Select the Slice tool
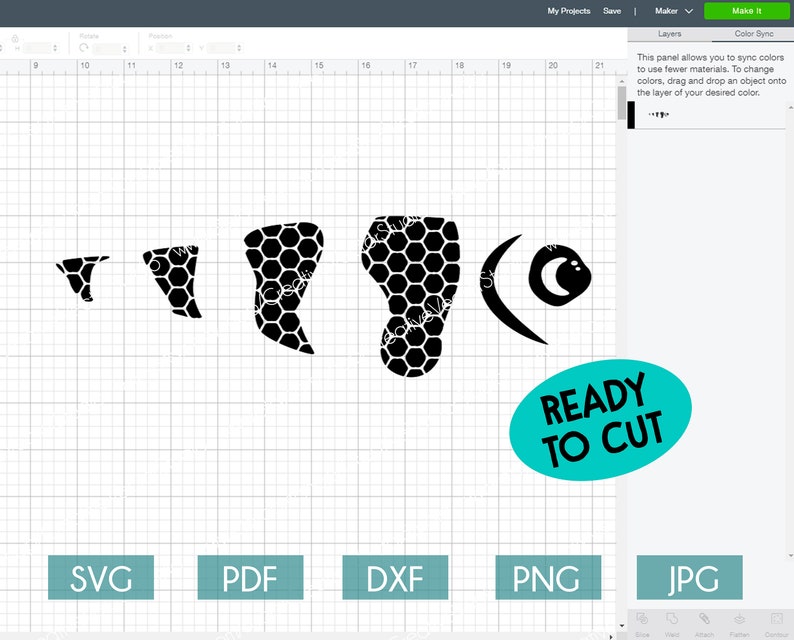Screen dimensions: 794x640 click(x=642, y=623)
